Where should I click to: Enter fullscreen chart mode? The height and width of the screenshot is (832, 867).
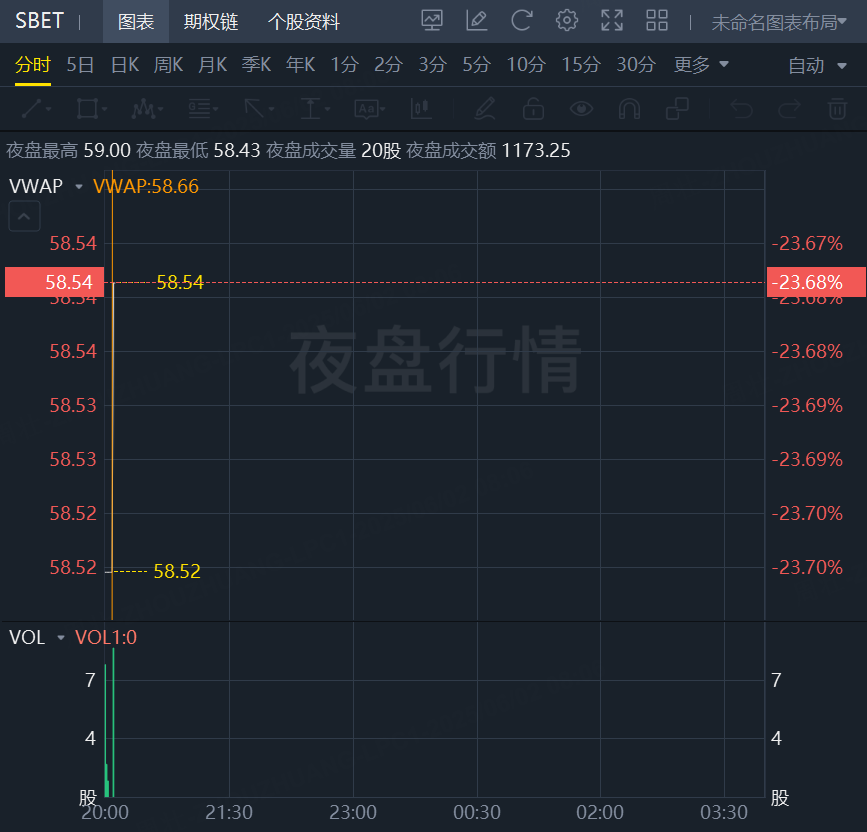(612, 21)
